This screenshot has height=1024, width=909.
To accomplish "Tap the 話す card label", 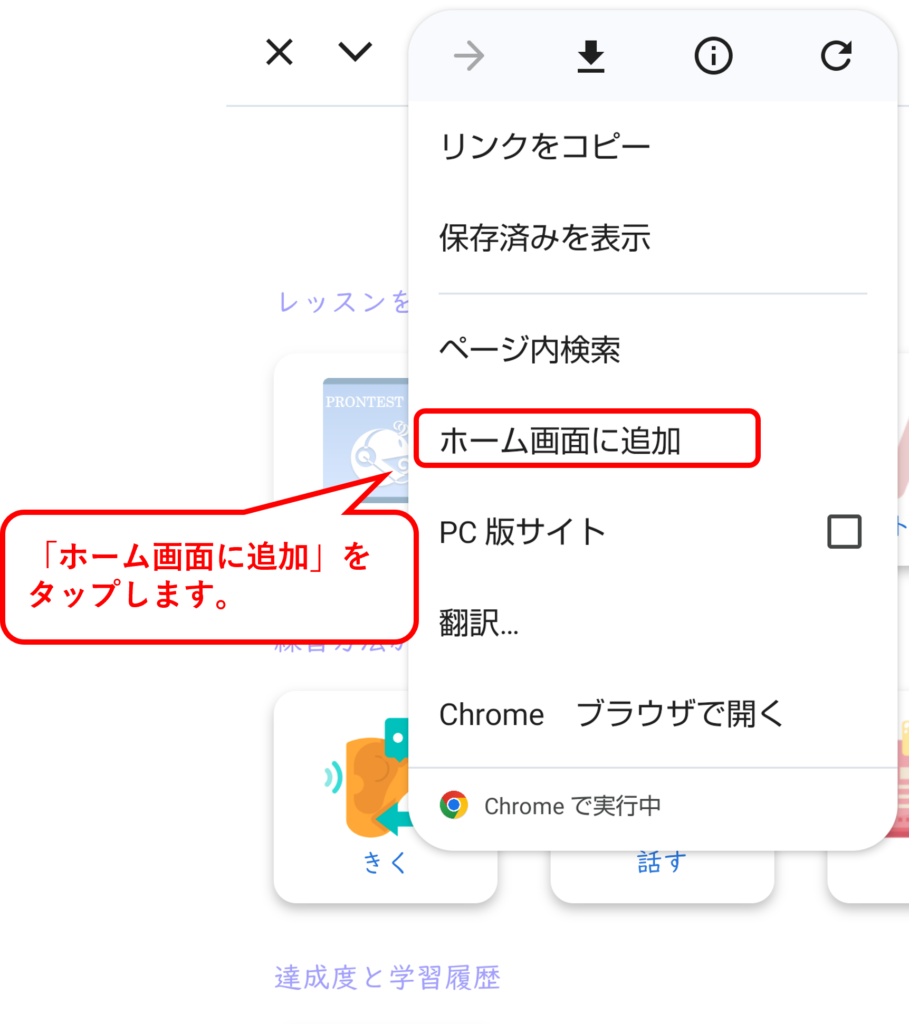I will 662,862.
